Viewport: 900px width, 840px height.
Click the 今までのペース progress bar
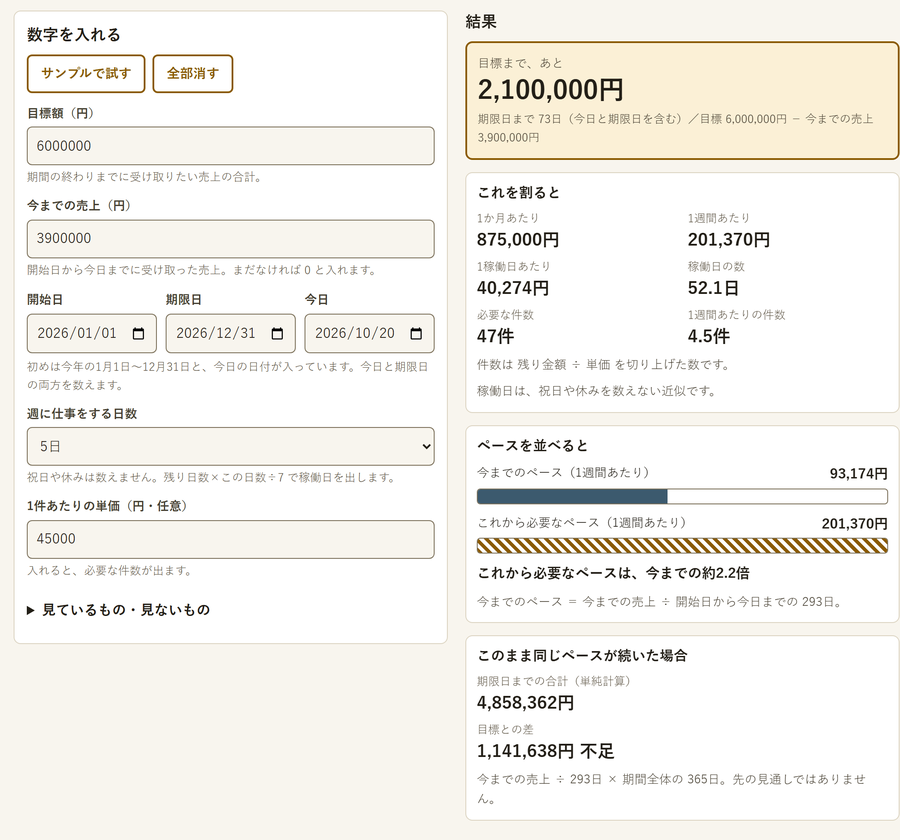point(682,496)
